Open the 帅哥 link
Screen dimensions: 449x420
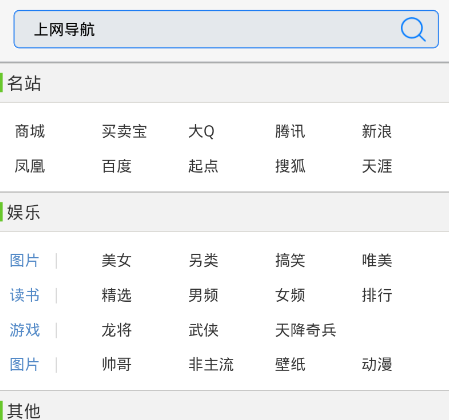point(117,364)
